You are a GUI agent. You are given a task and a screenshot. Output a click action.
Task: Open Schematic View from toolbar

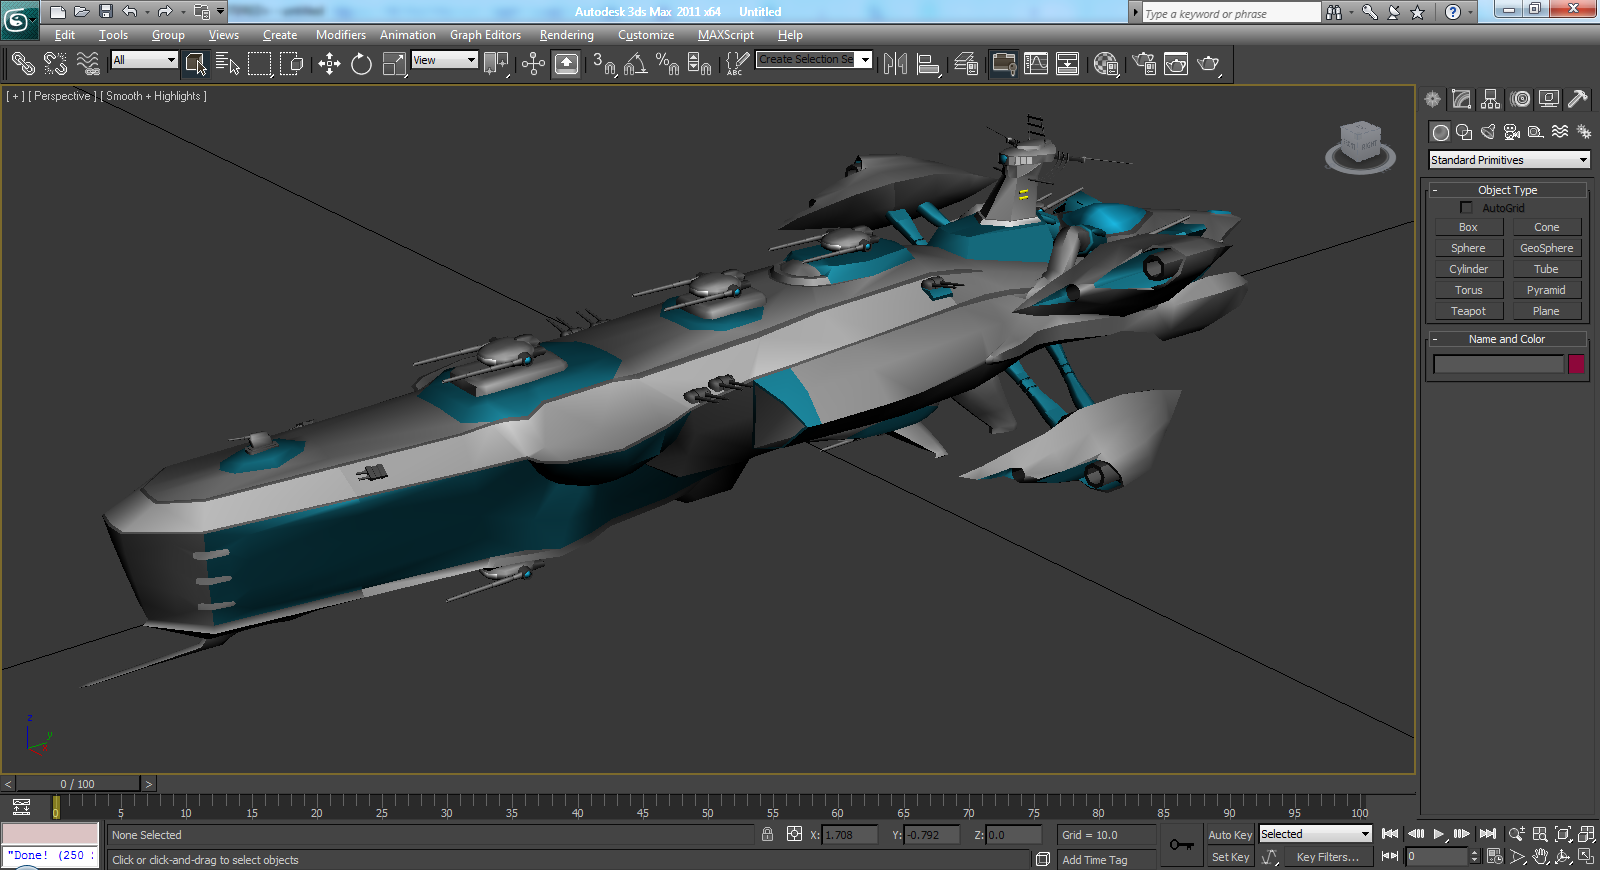(x=1067, y=64)
